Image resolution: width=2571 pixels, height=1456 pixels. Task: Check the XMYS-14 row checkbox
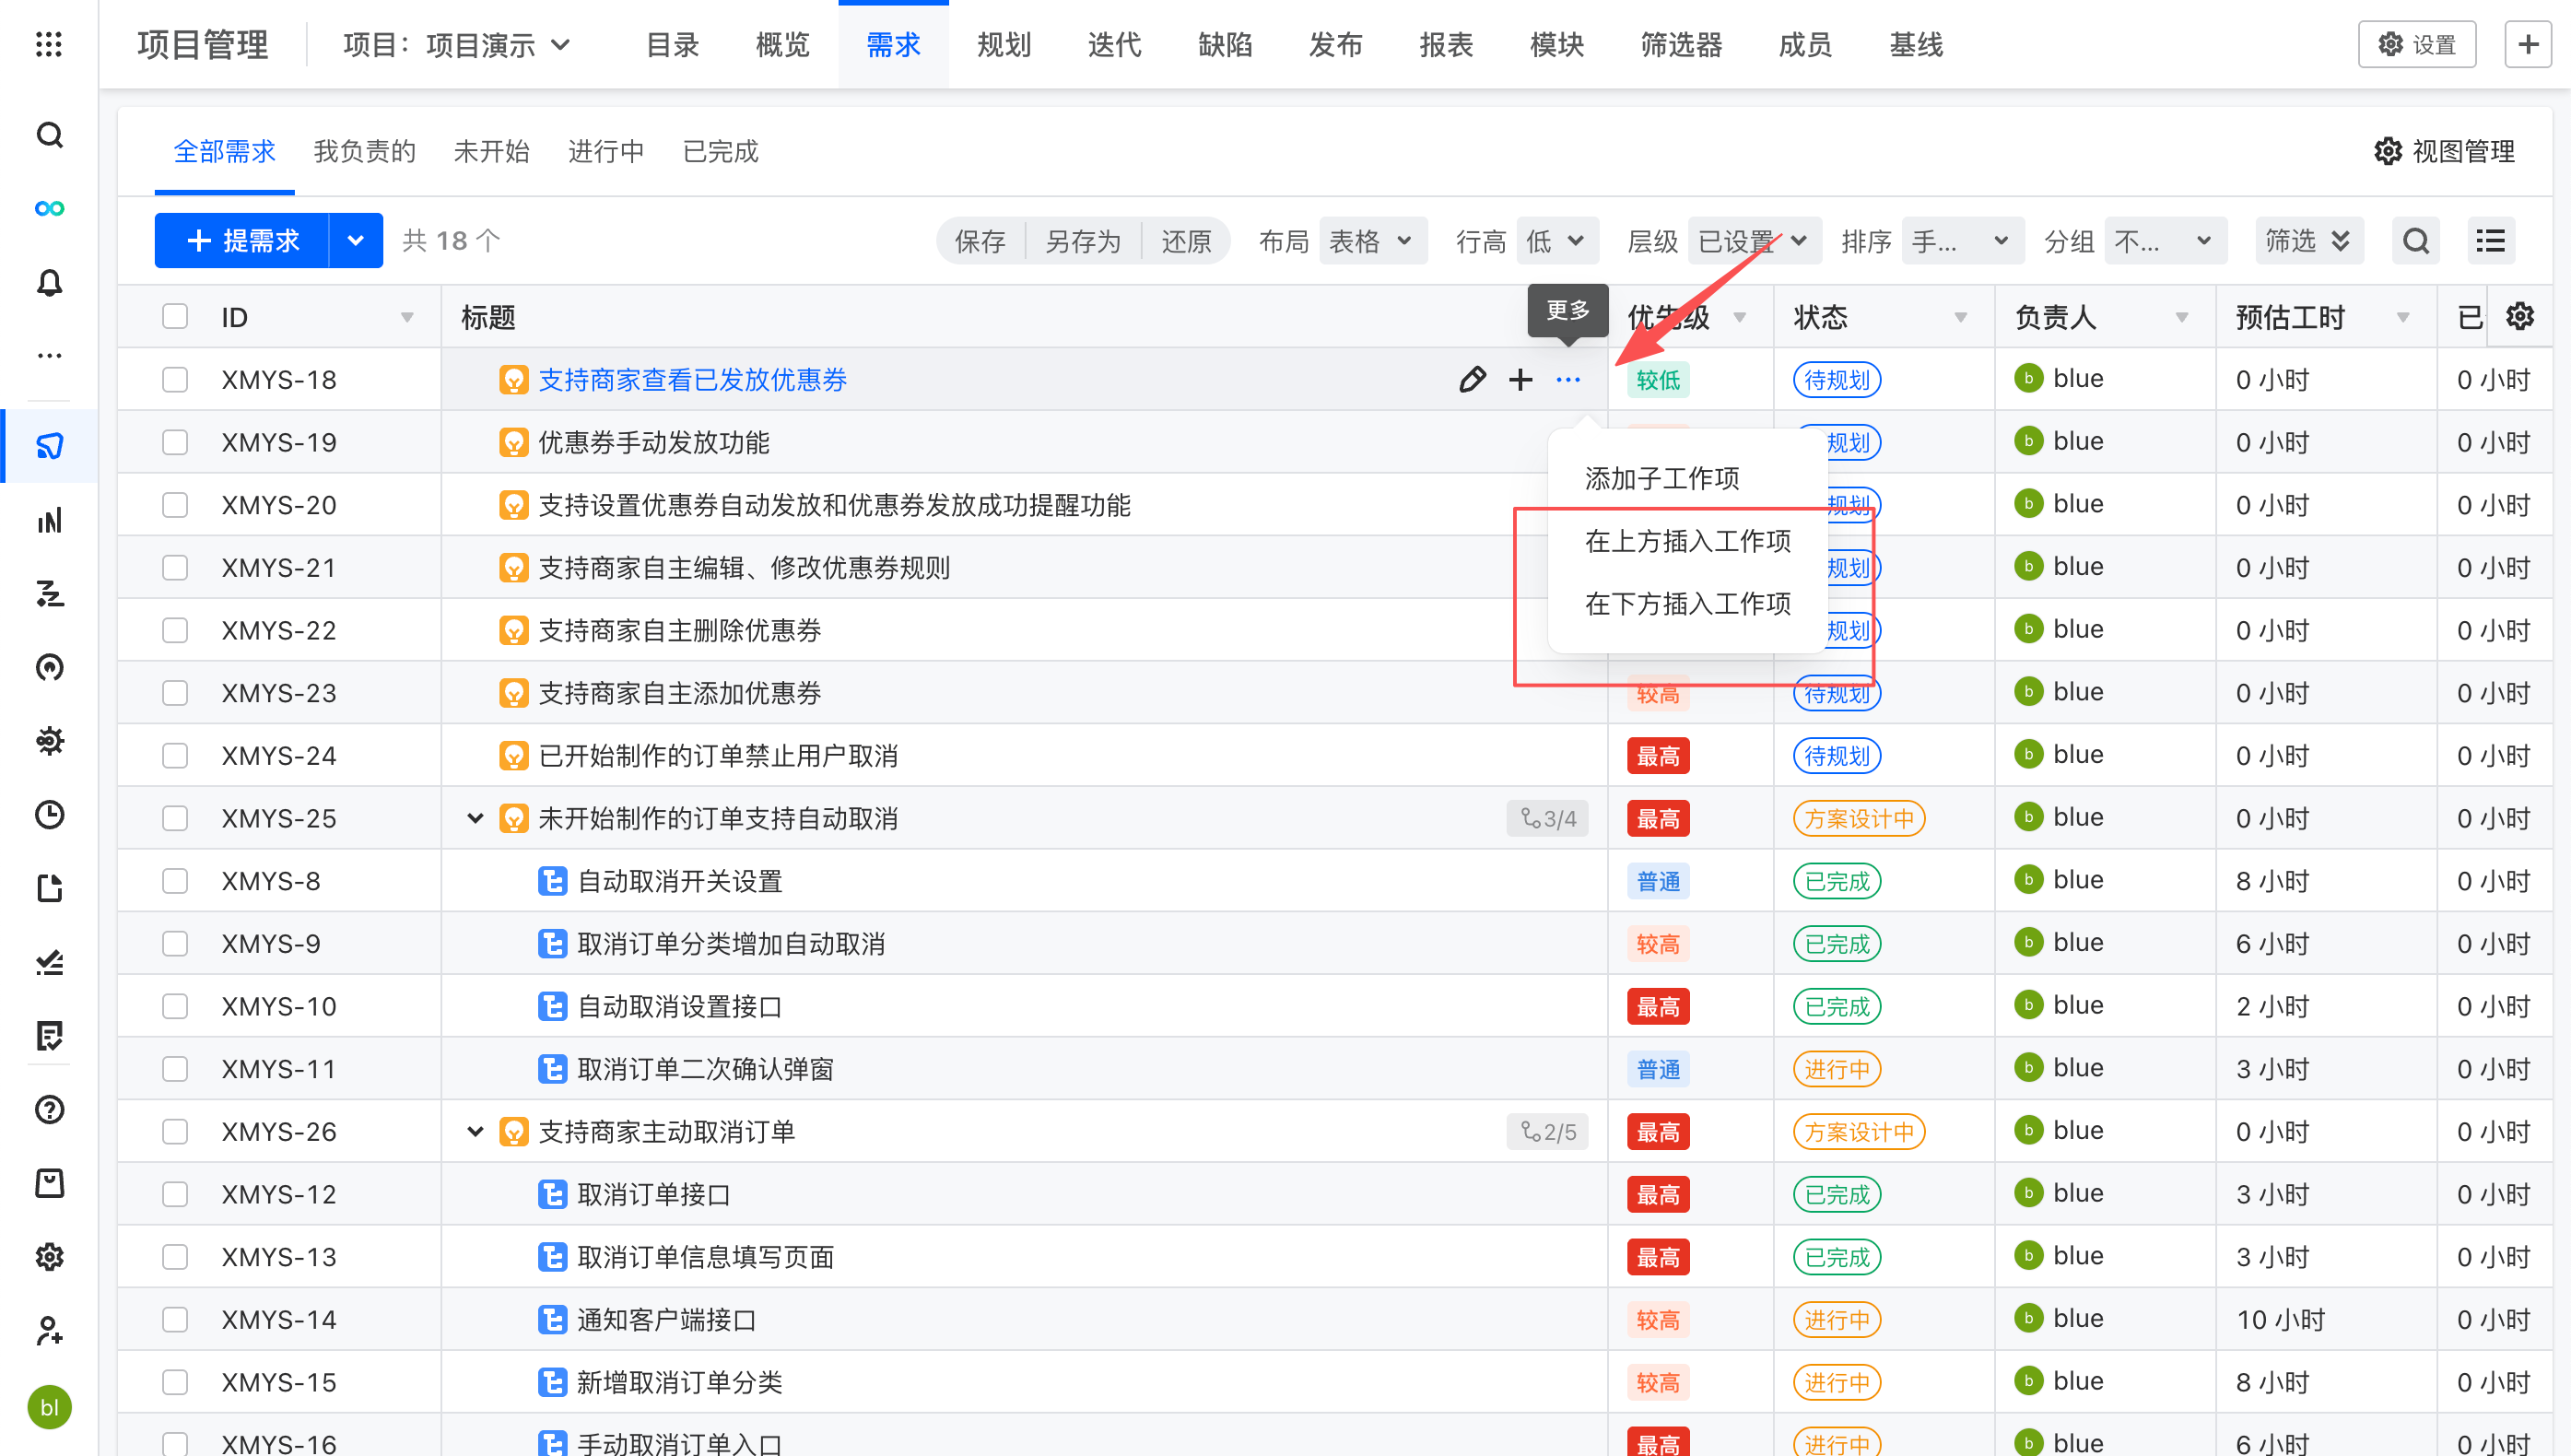[x=175, y=1319]
